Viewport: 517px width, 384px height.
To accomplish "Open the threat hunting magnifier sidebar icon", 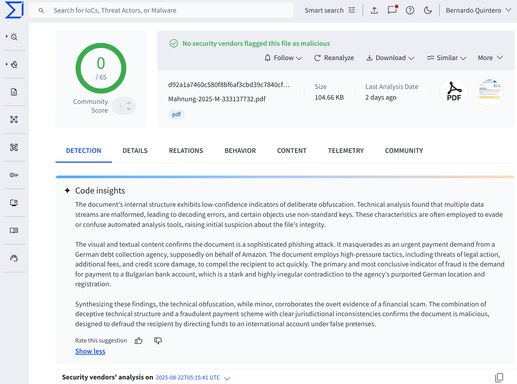I will pyautogui.click(x=14, y=37).
